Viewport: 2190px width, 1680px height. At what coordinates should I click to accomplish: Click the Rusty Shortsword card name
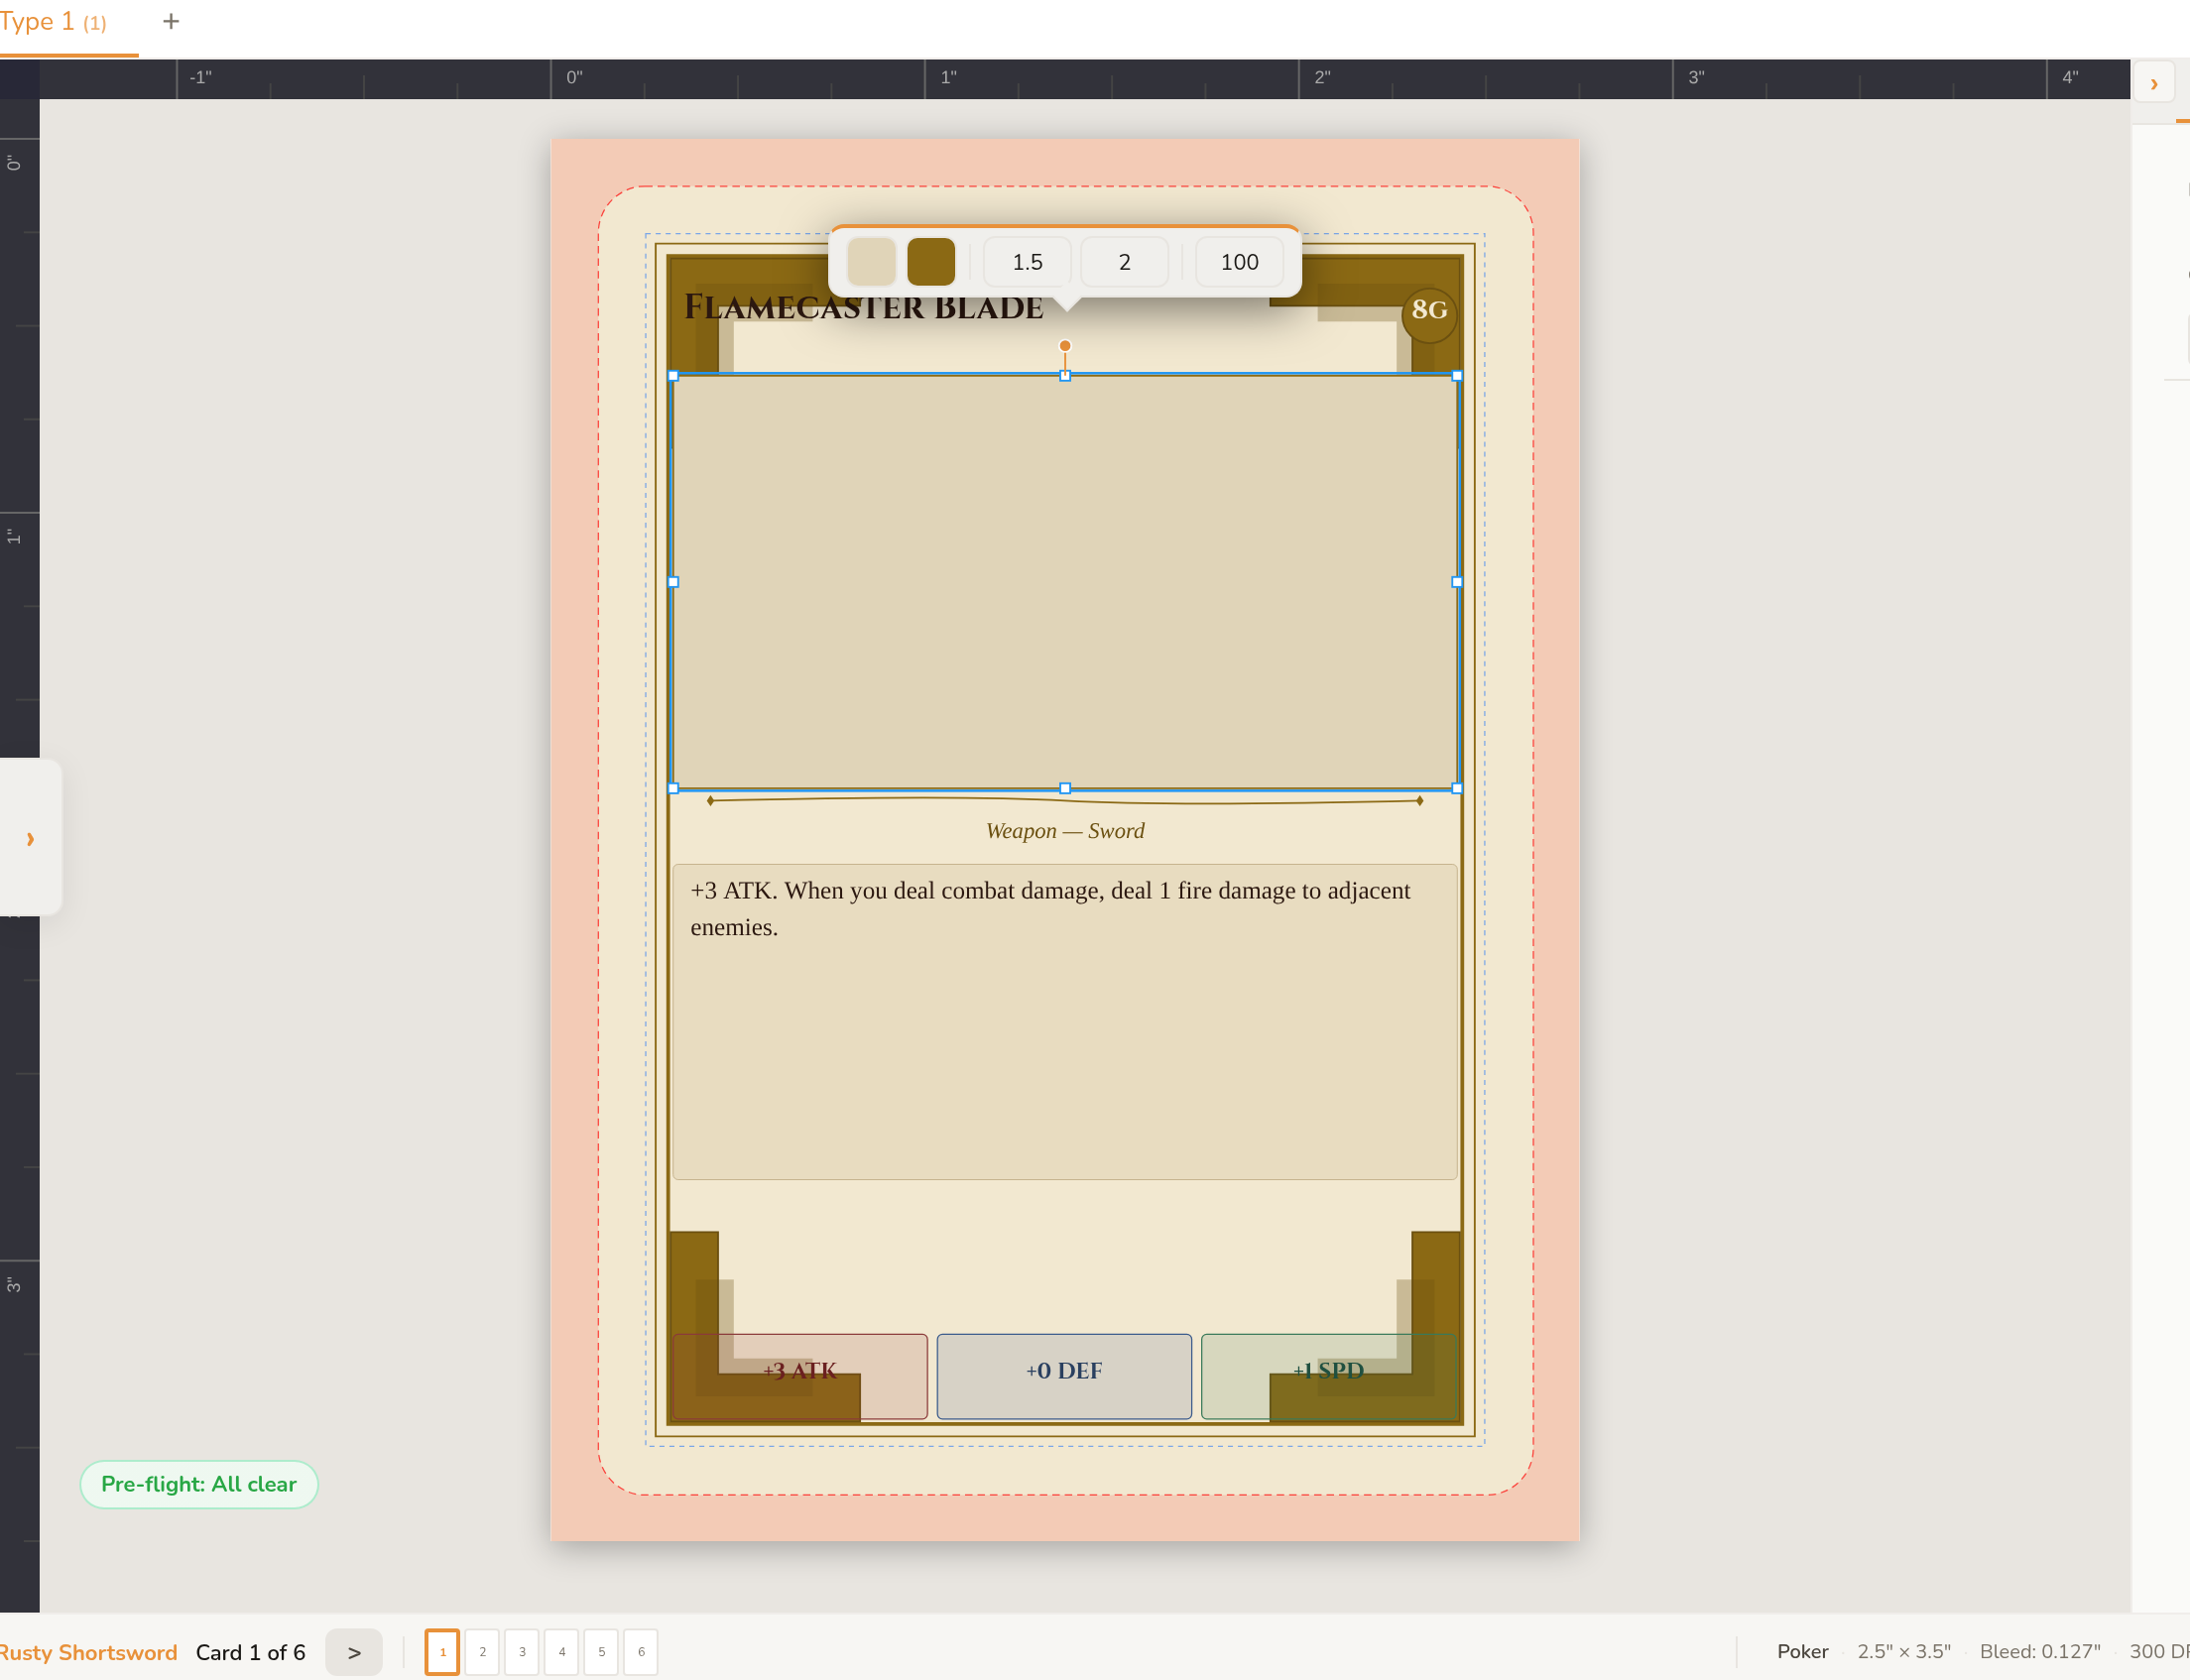click(88, 1652)
